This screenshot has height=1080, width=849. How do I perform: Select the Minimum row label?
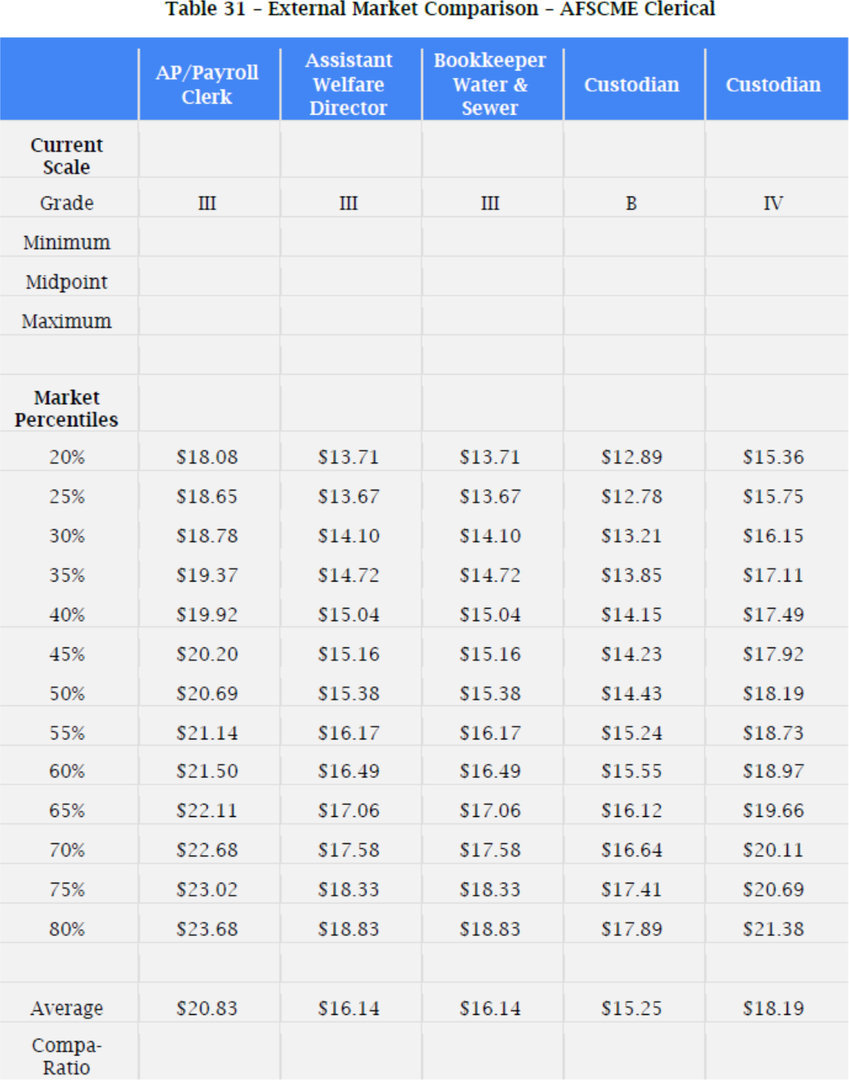pyautogui.click(x=67, y=243)
